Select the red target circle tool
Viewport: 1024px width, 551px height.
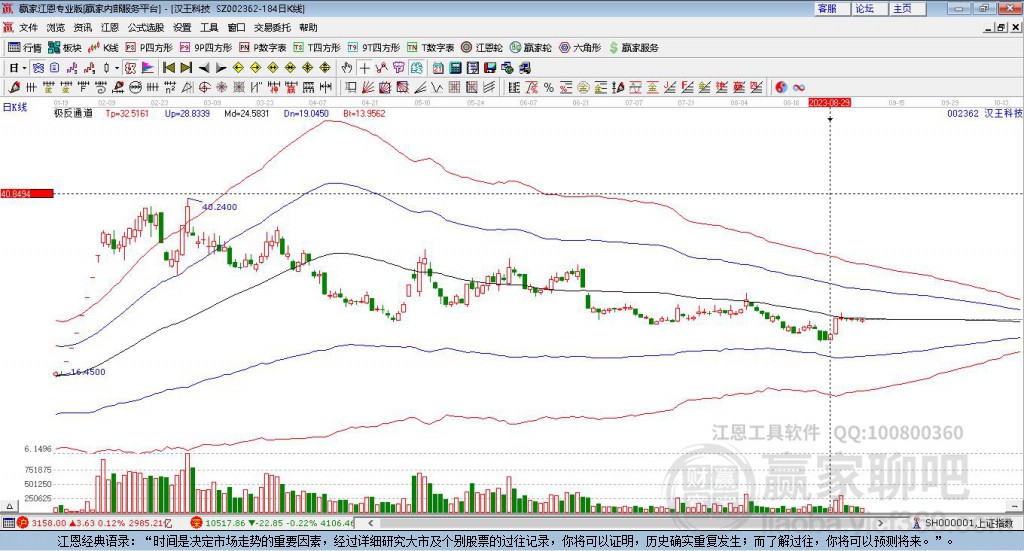204,87
